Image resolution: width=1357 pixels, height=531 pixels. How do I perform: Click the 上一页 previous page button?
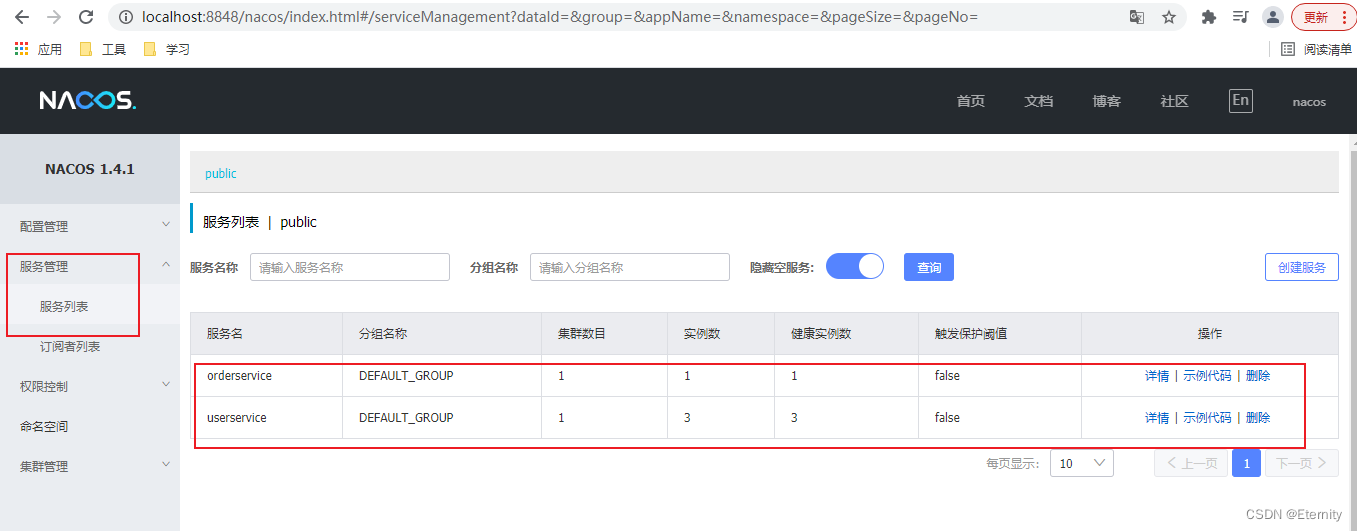[x=1190, y=463]
